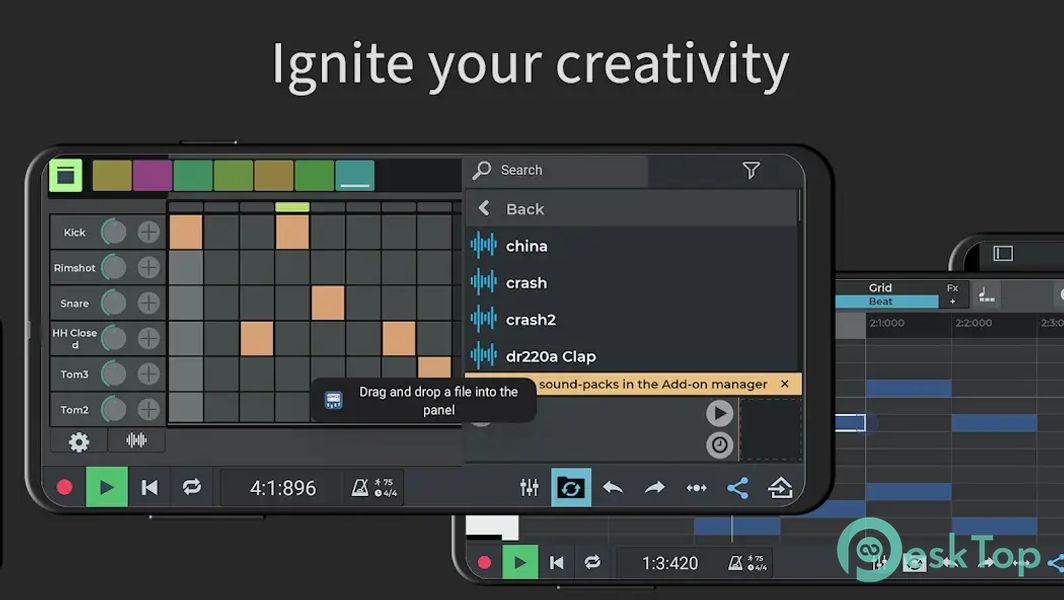Screen dimensions: 1064x600
Task: Toggle loop in second phone transport
Action: (x=592, y=562)
